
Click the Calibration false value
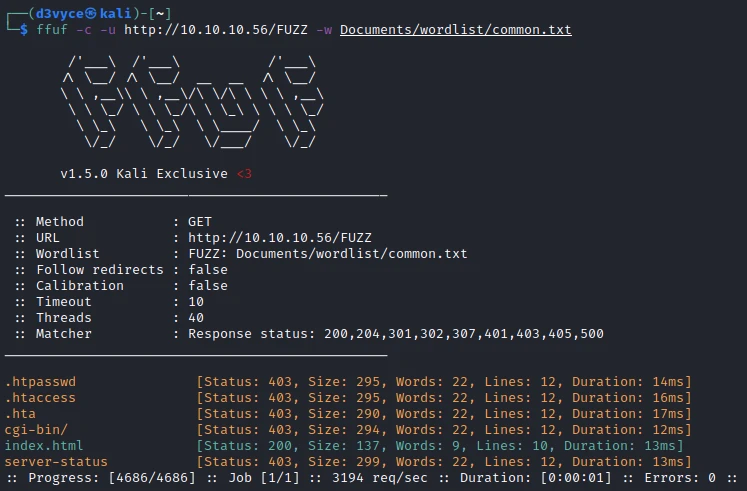tap(208, 286)
